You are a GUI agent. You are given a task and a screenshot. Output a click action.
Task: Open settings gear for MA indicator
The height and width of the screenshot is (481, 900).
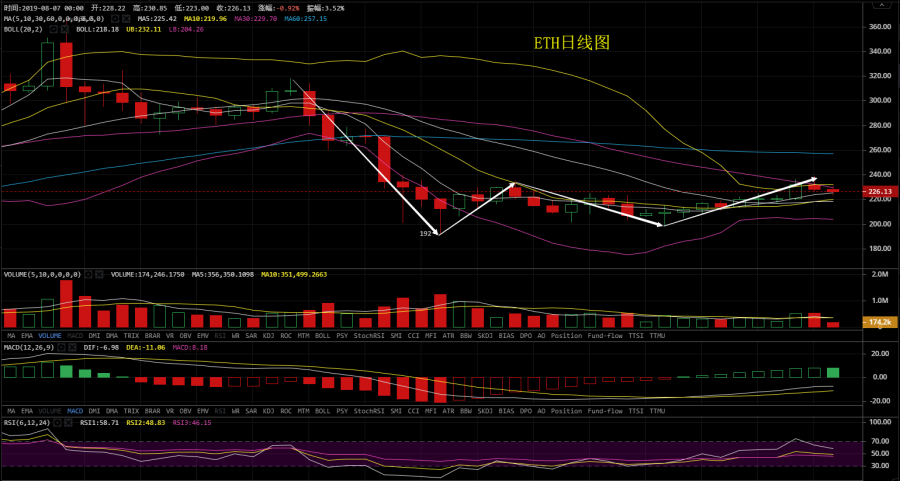point(115,18)
